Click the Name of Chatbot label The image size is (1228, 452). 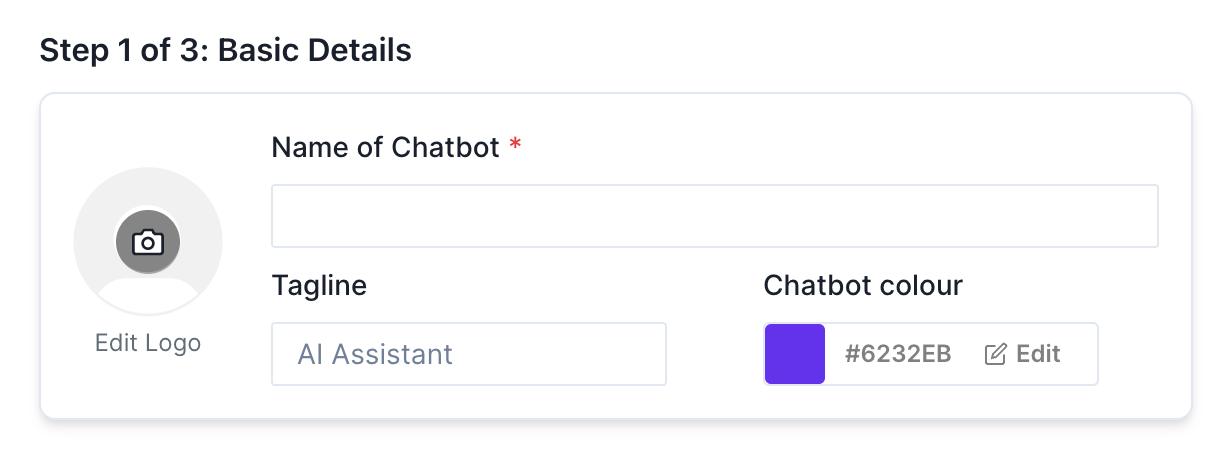click(x=385, y=148)
